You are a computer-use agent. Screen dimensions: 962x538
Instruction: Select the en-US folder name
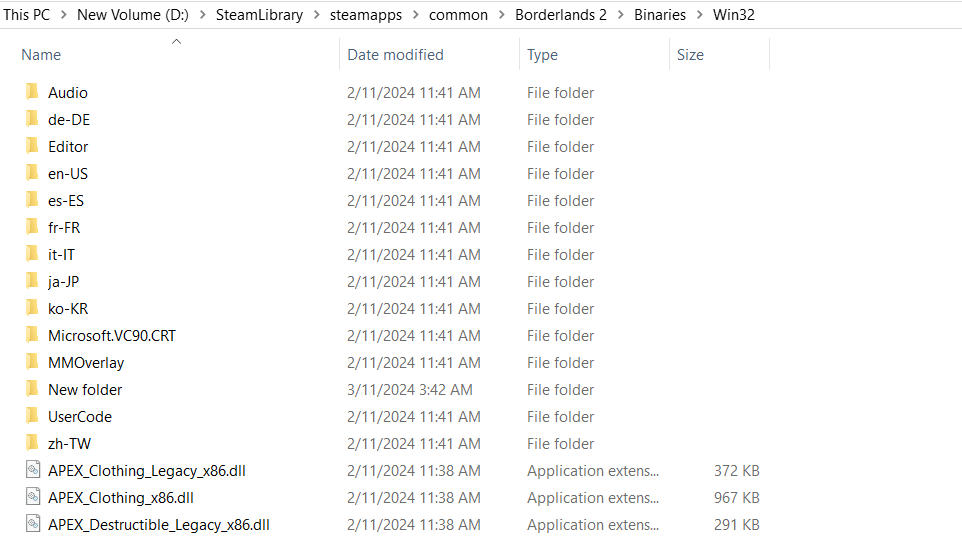(67, 174)
